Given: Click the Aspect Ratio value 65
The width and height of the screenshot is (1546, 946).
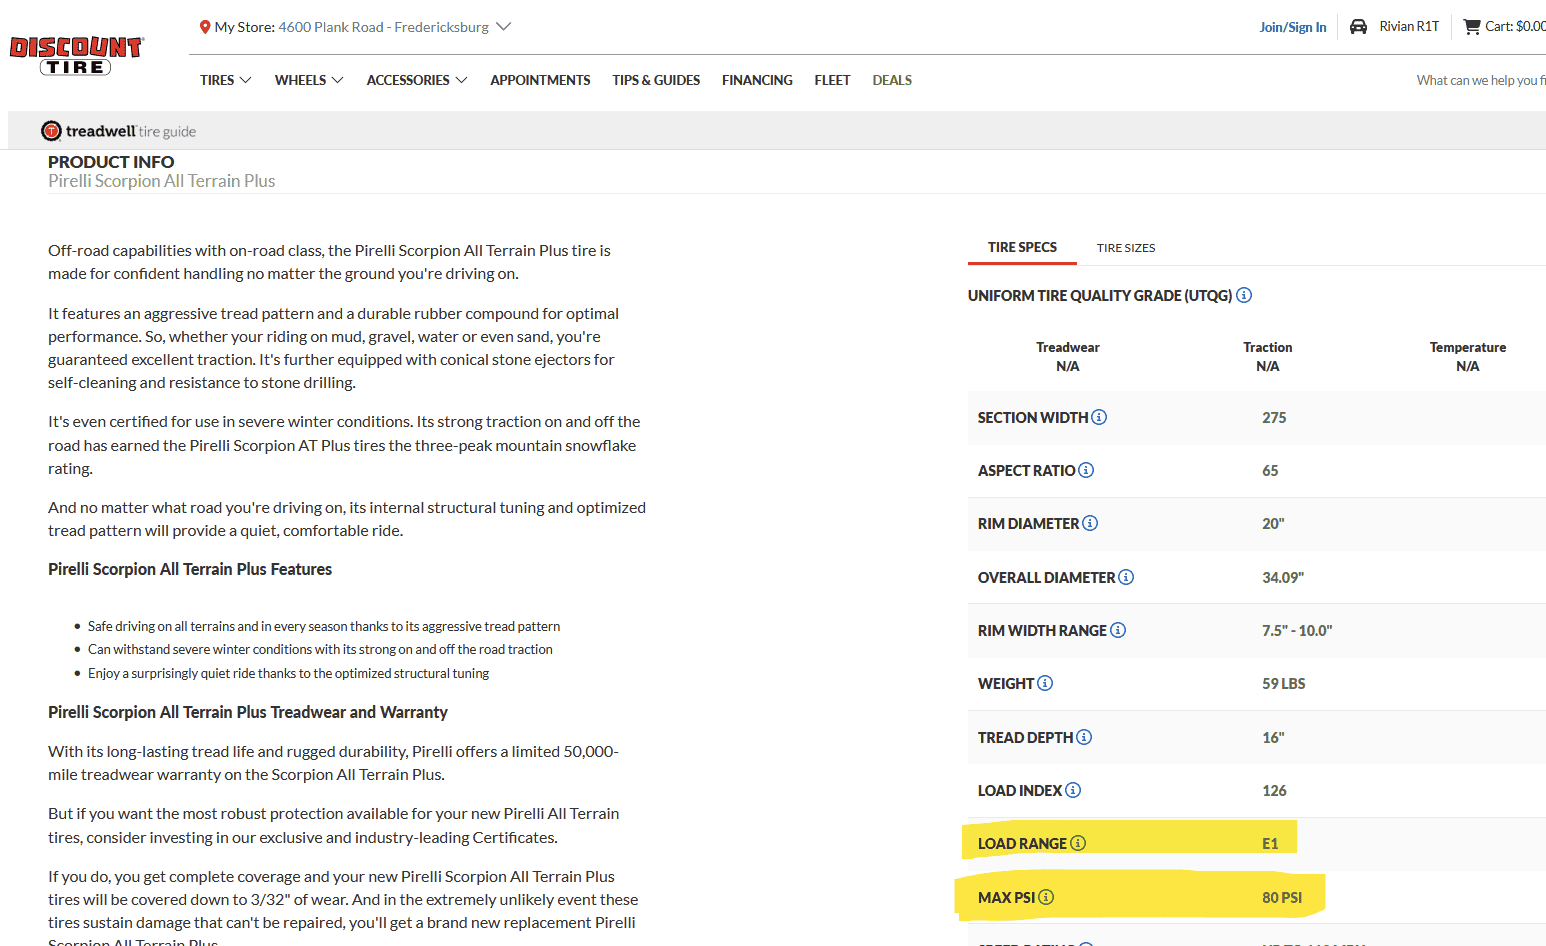Looking at the screenshot, I should coord(1270,471).
